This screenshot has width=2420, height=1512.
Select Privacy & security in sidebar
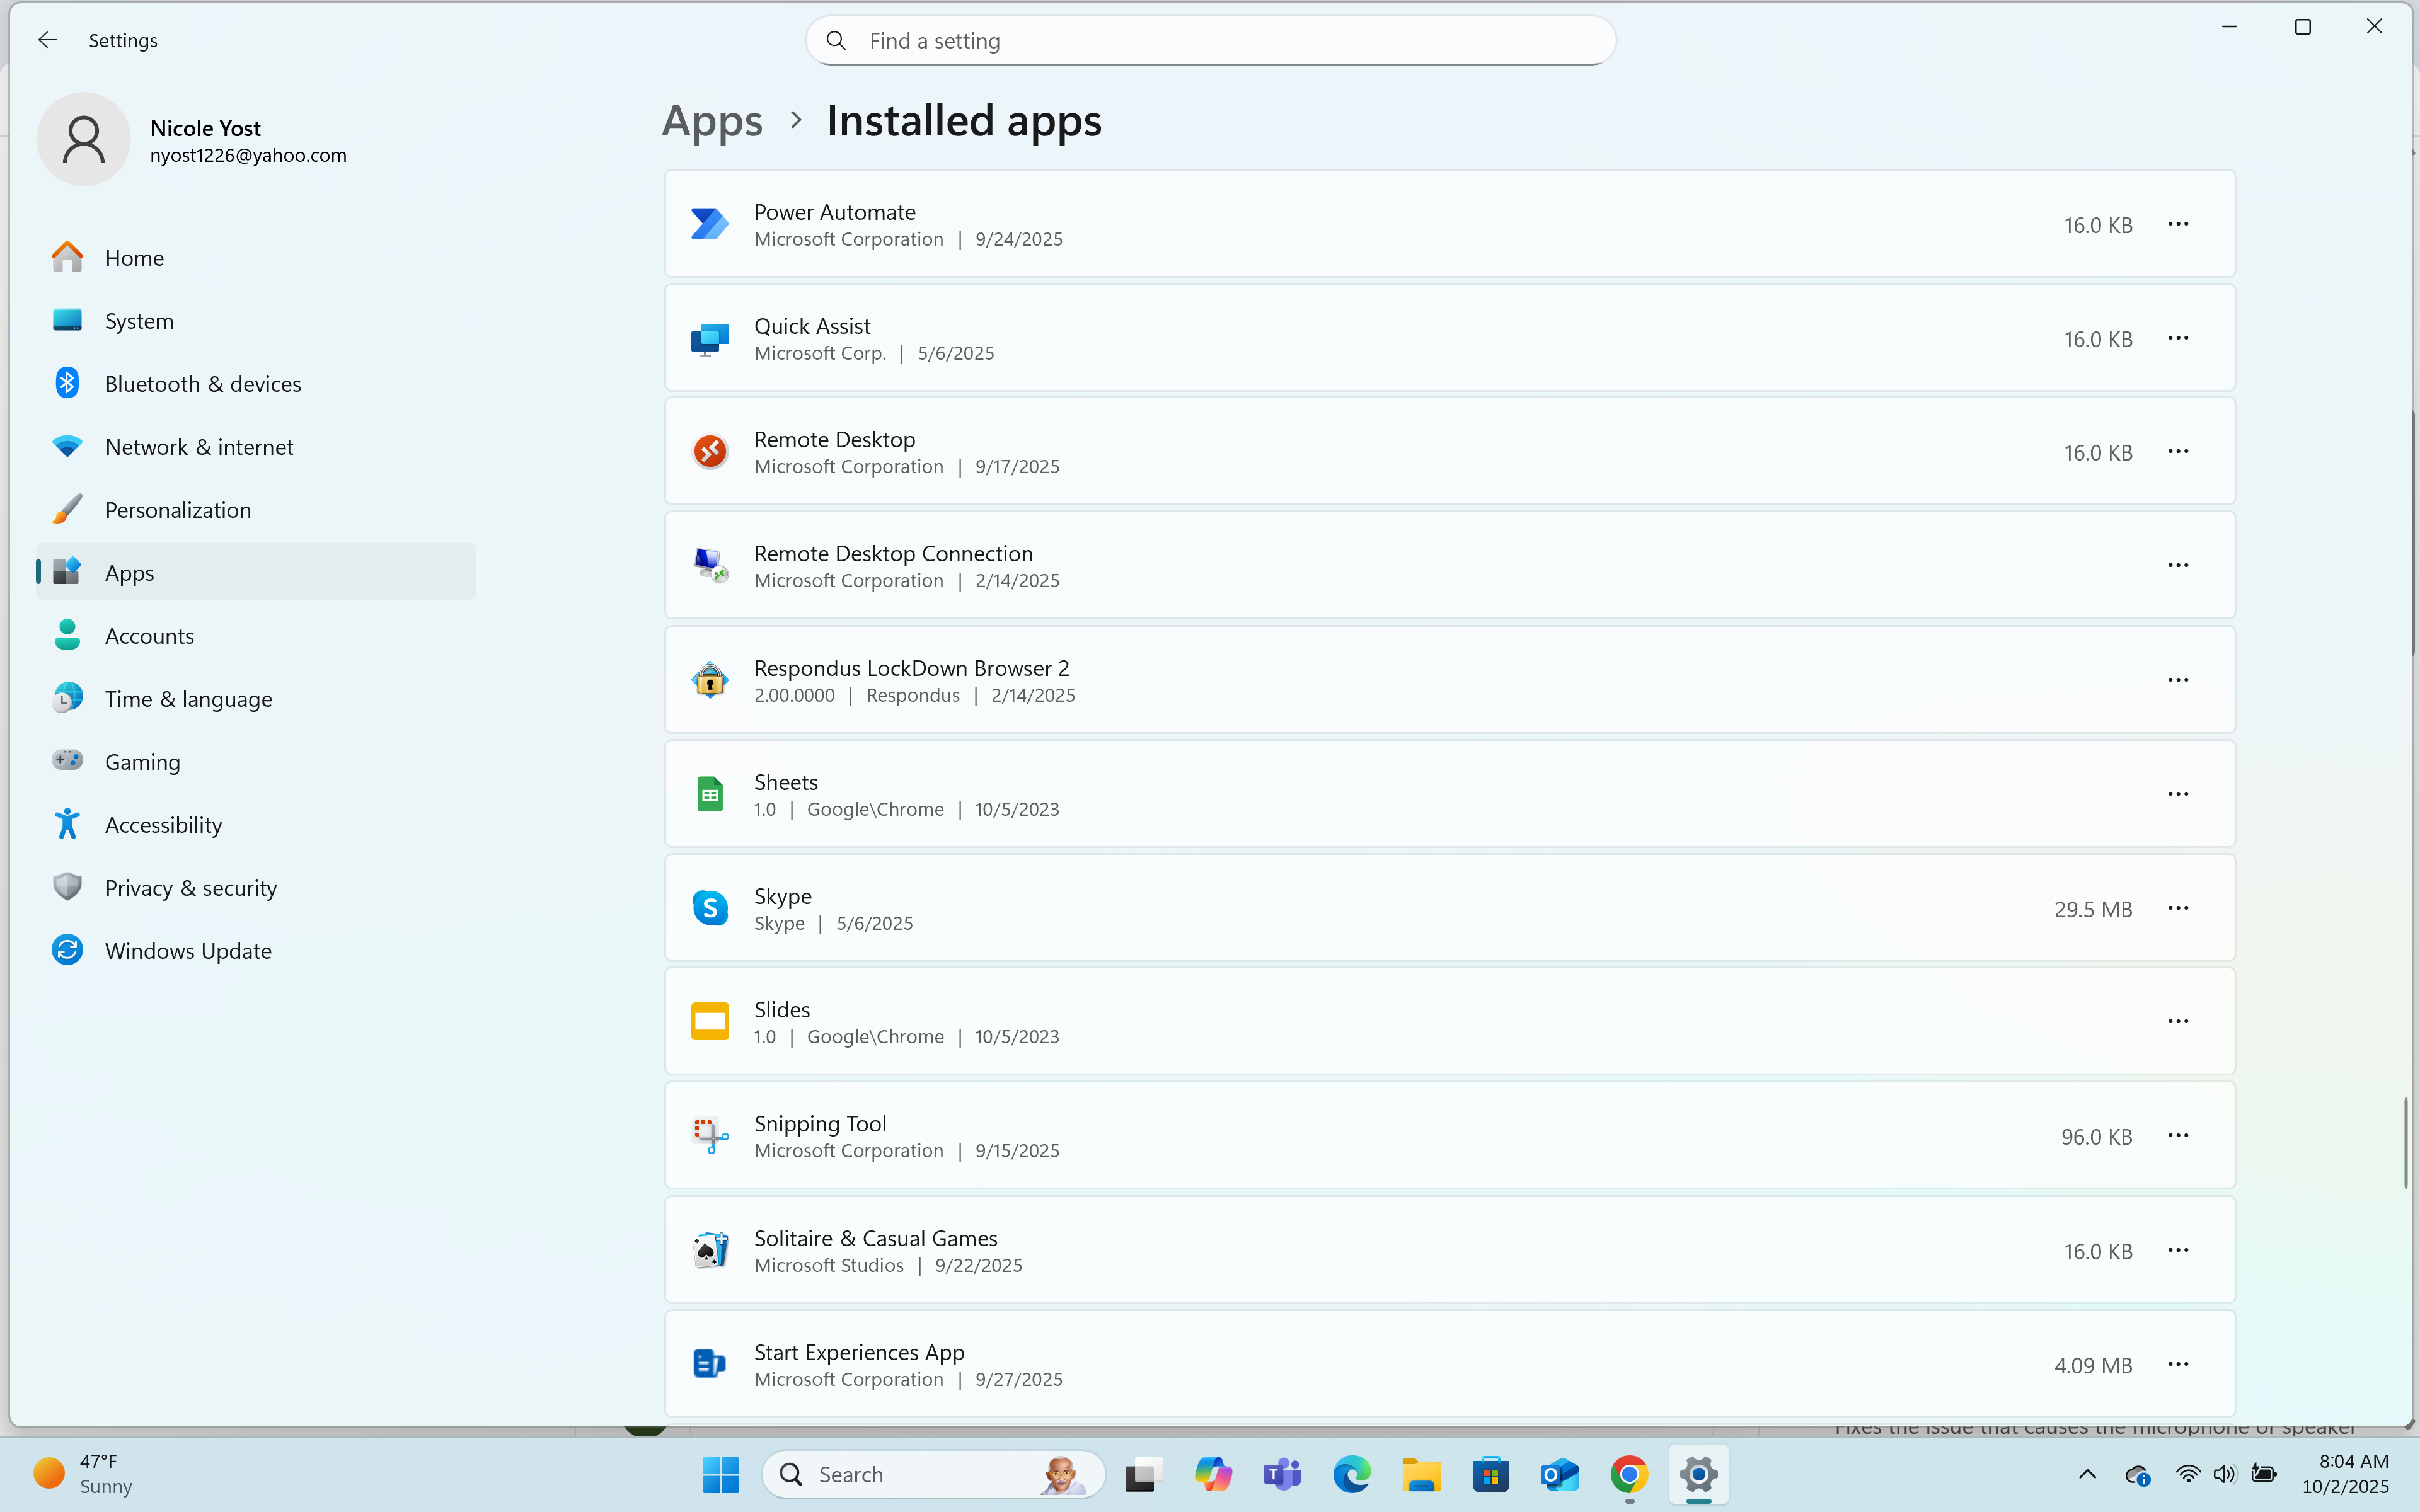pos(190,888)
